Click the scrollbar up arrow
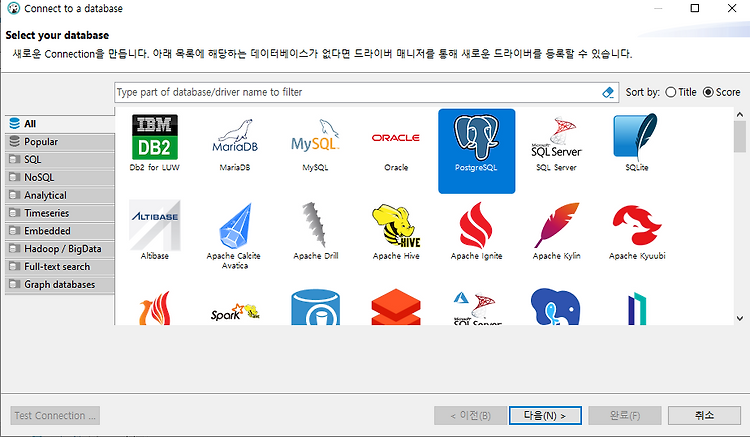The width and height of the screenshot is (750, 437). point(739,115)
